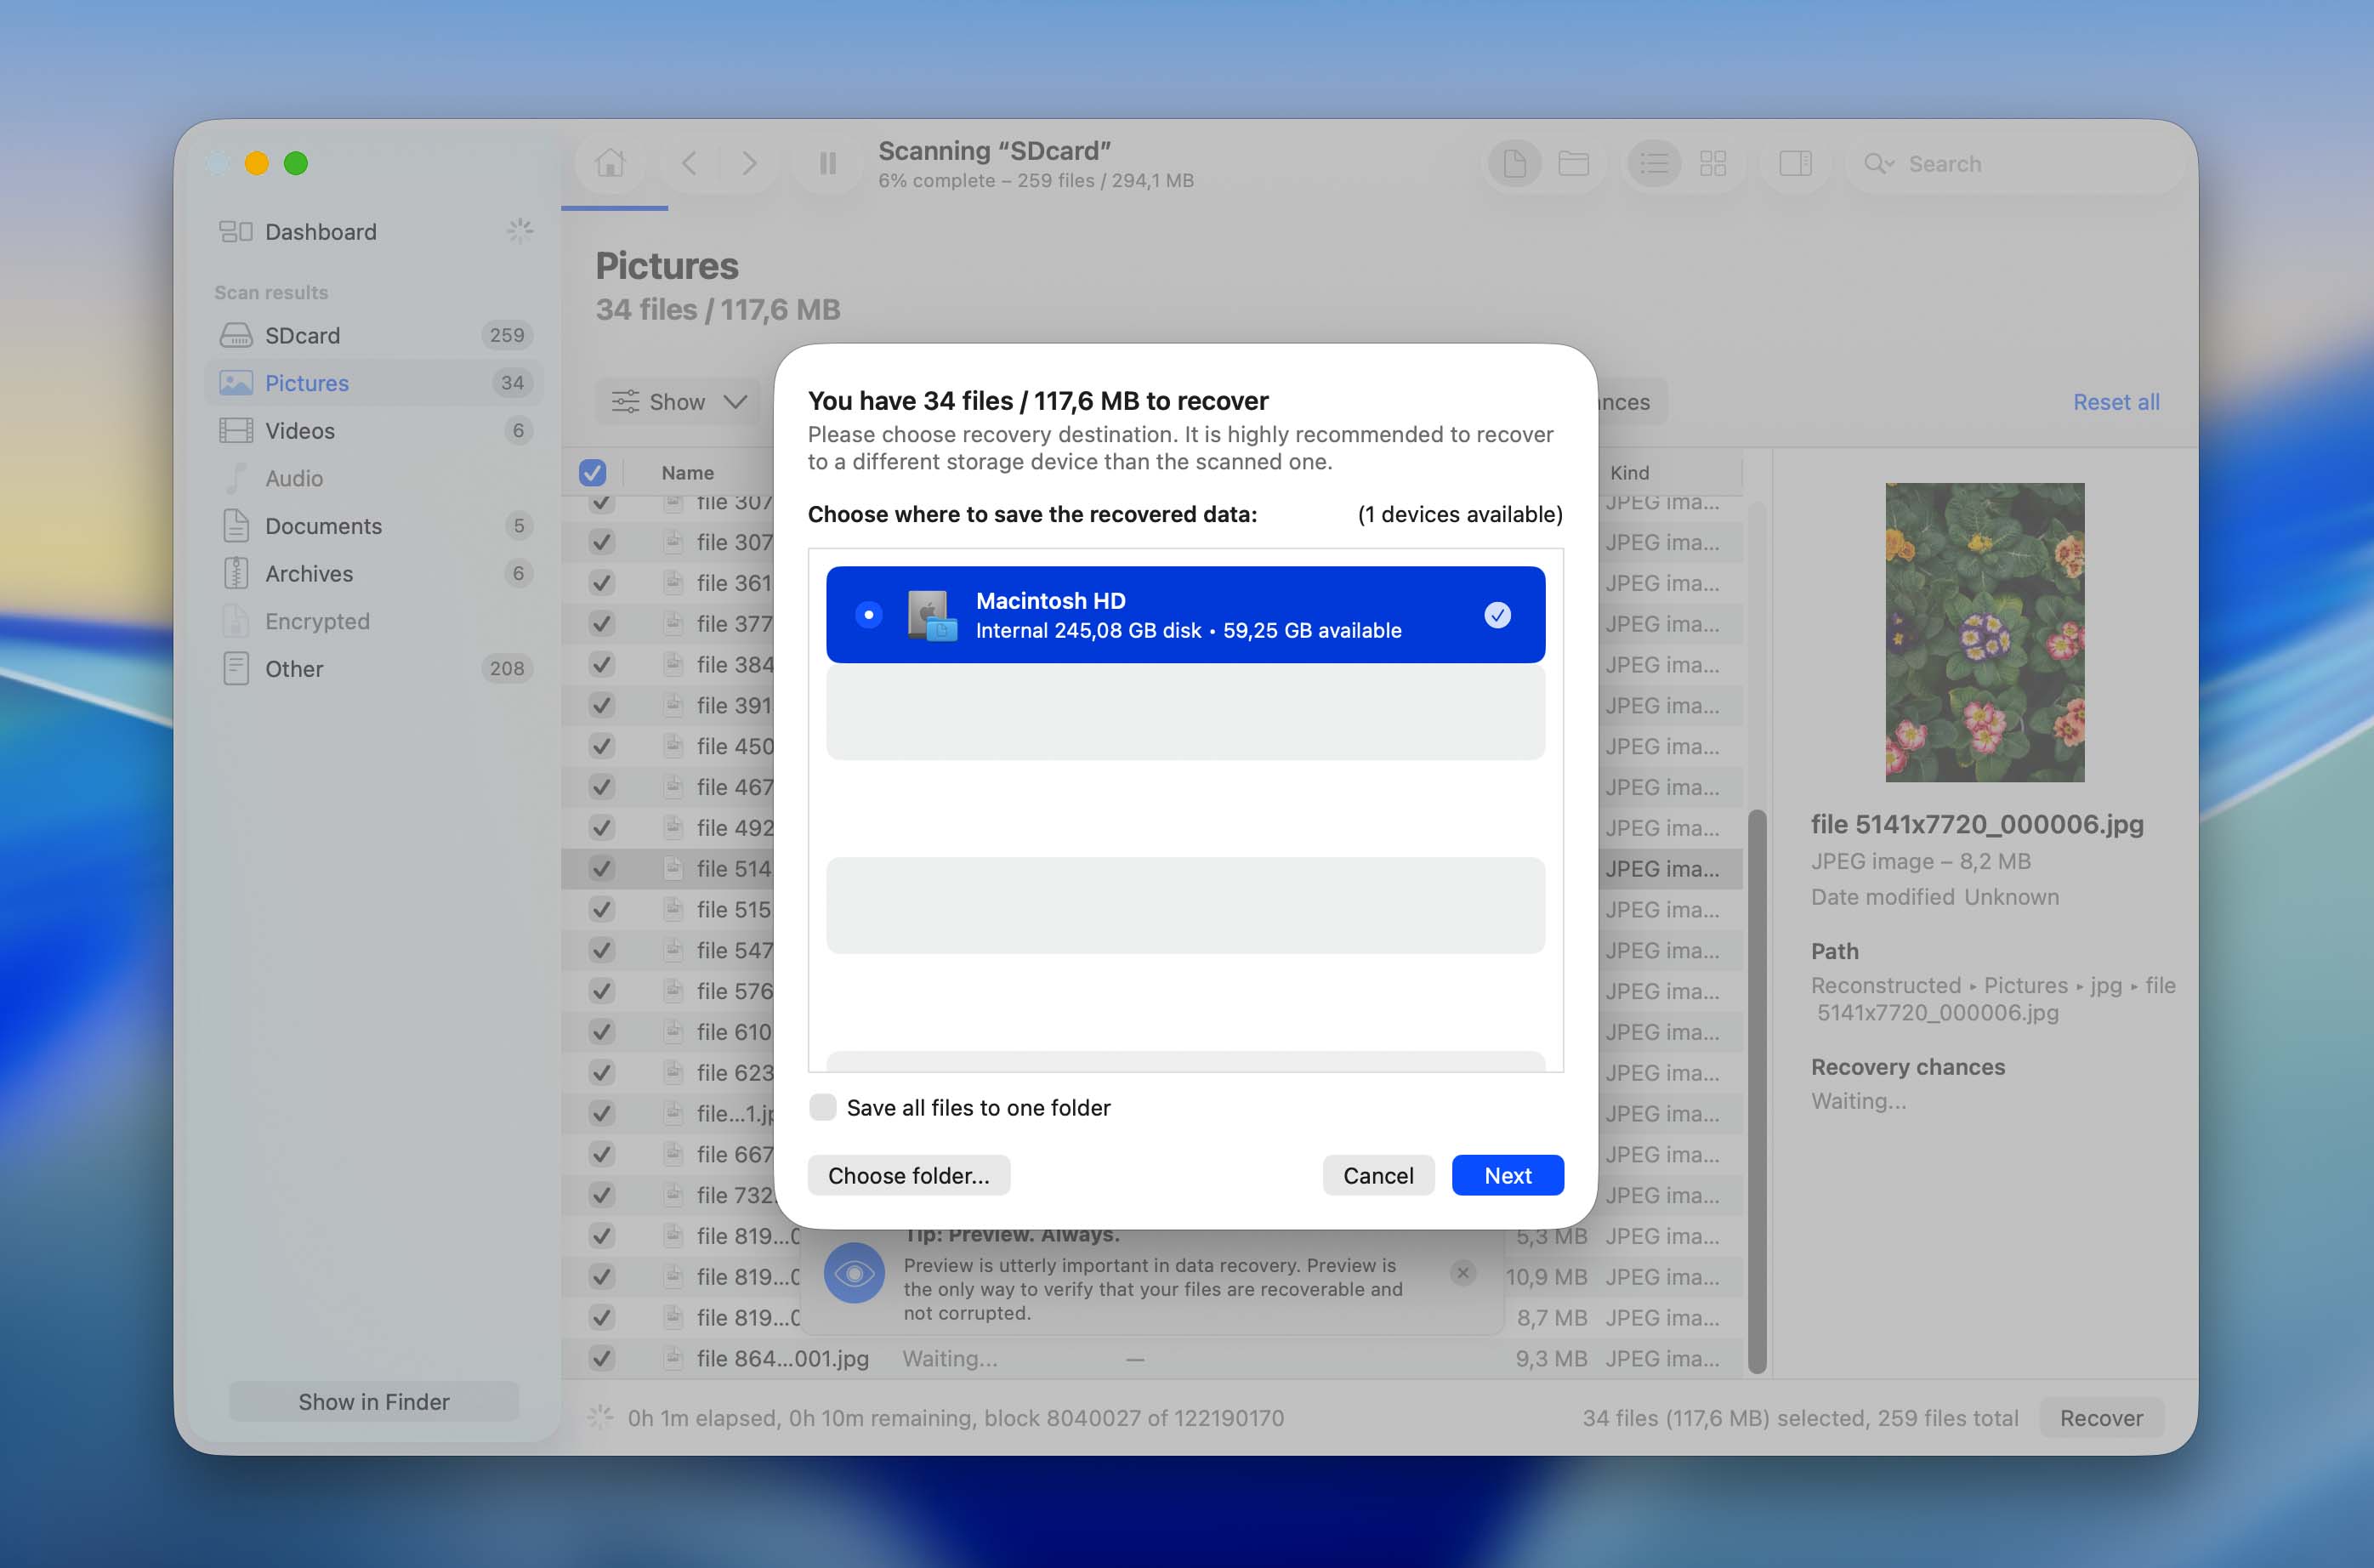Click the checkmark on Macintosh HD row

tap(1497, 615)
